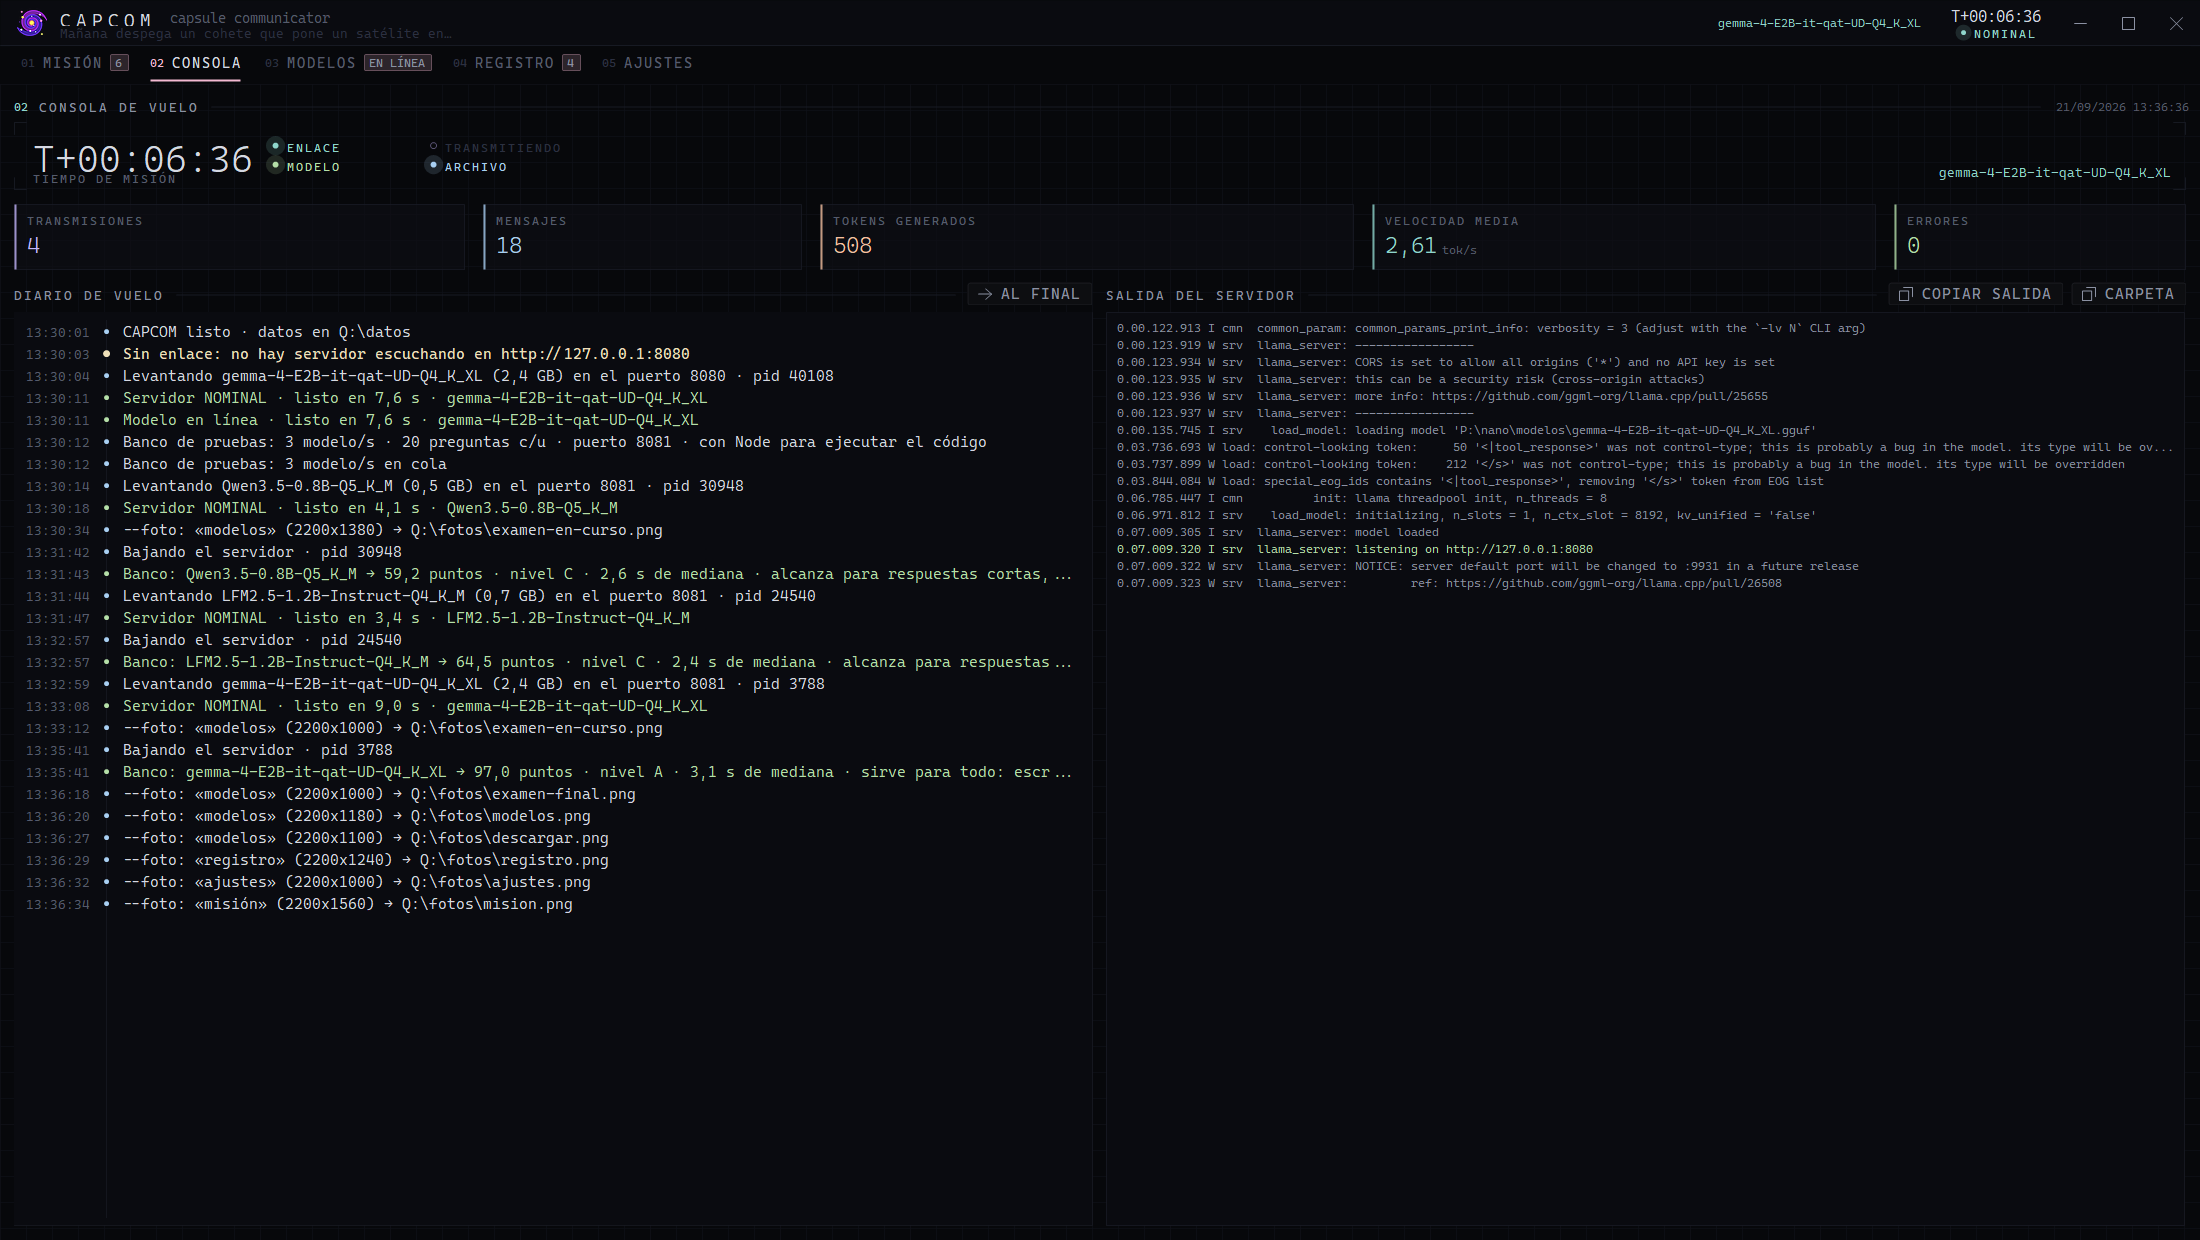The image size is (2200, 1240).
Task: Open the Registro tab
Action: 516,63
